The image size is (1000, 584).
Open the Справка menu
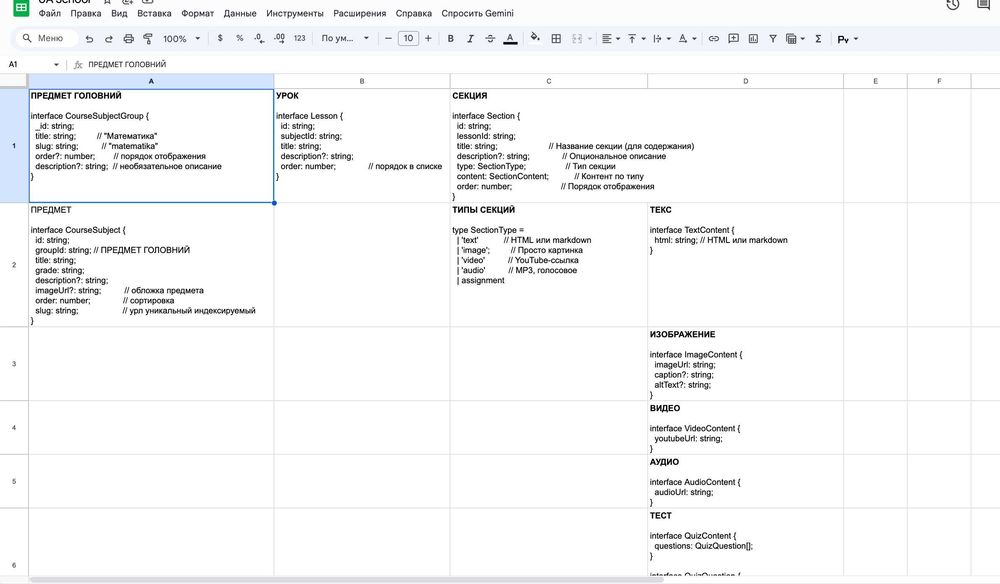pyautogui.click(x=414, y=13)
